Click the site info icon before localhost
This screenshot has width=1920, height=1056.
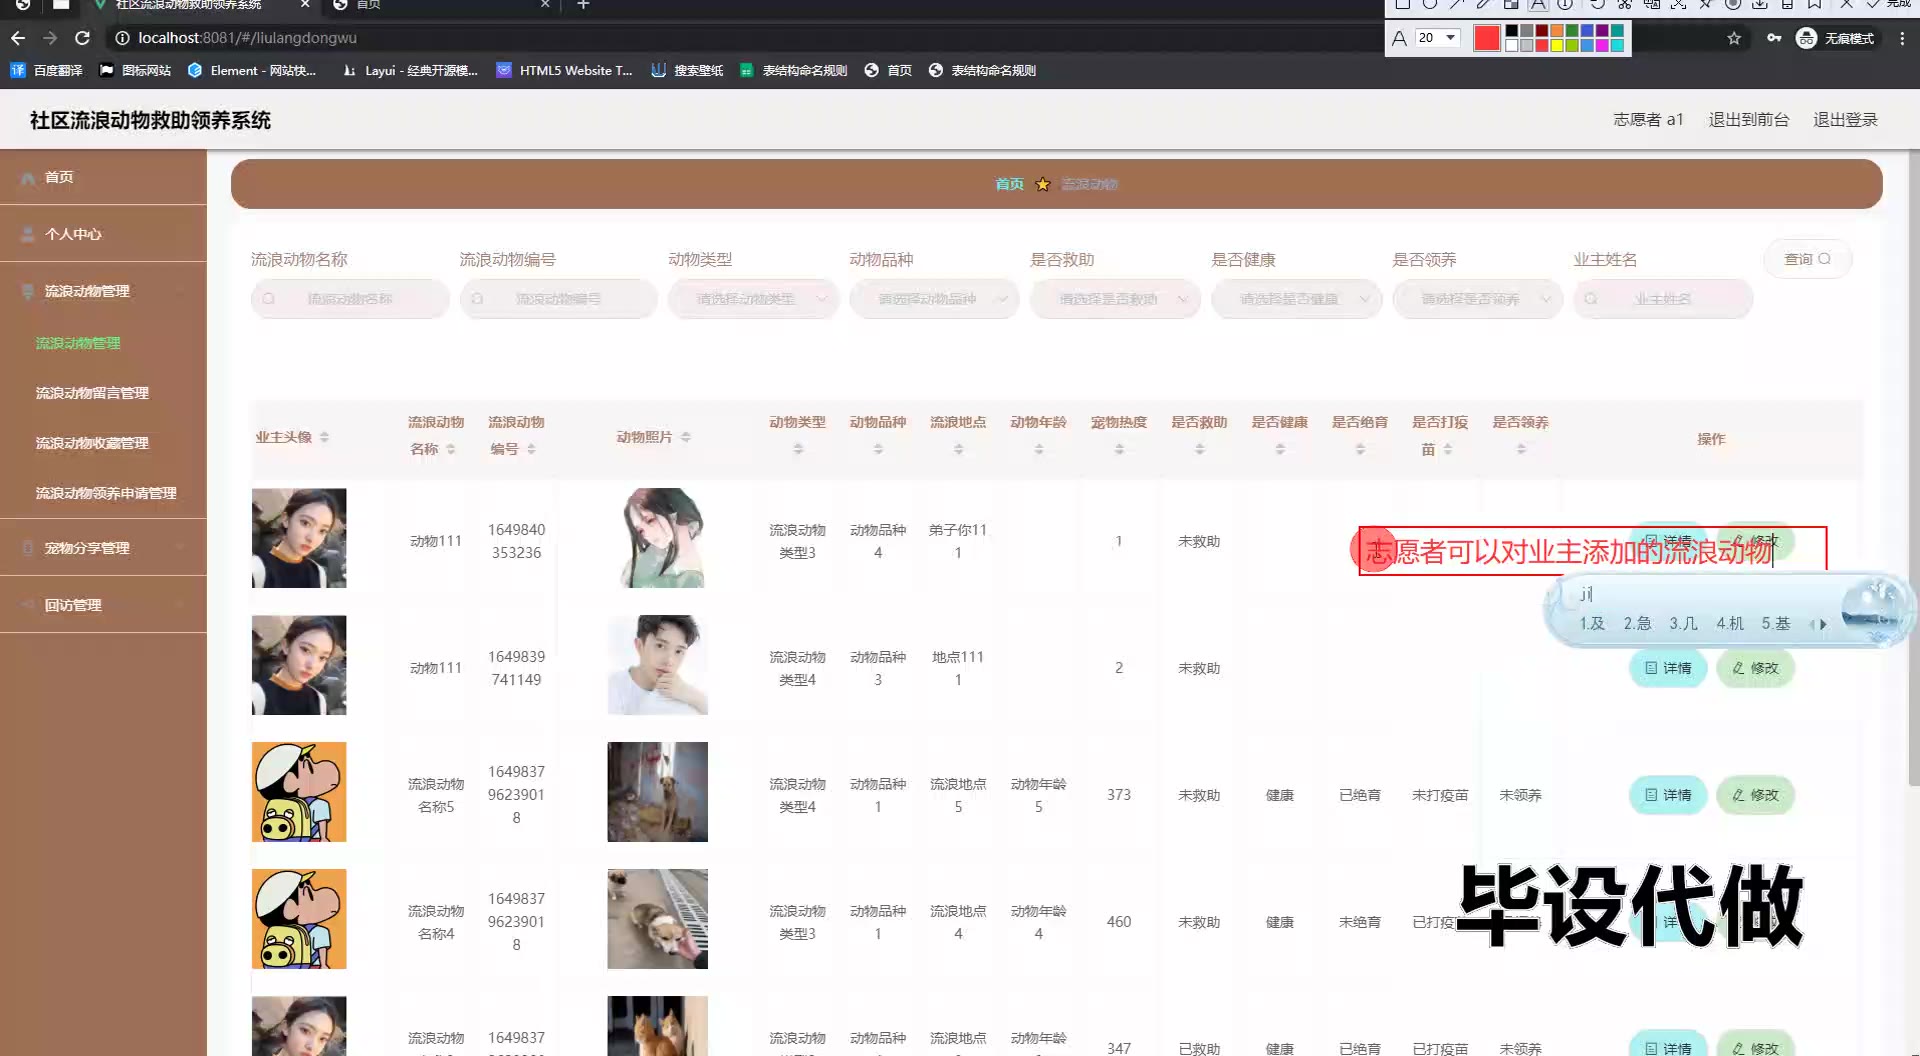tap(122, 38)
